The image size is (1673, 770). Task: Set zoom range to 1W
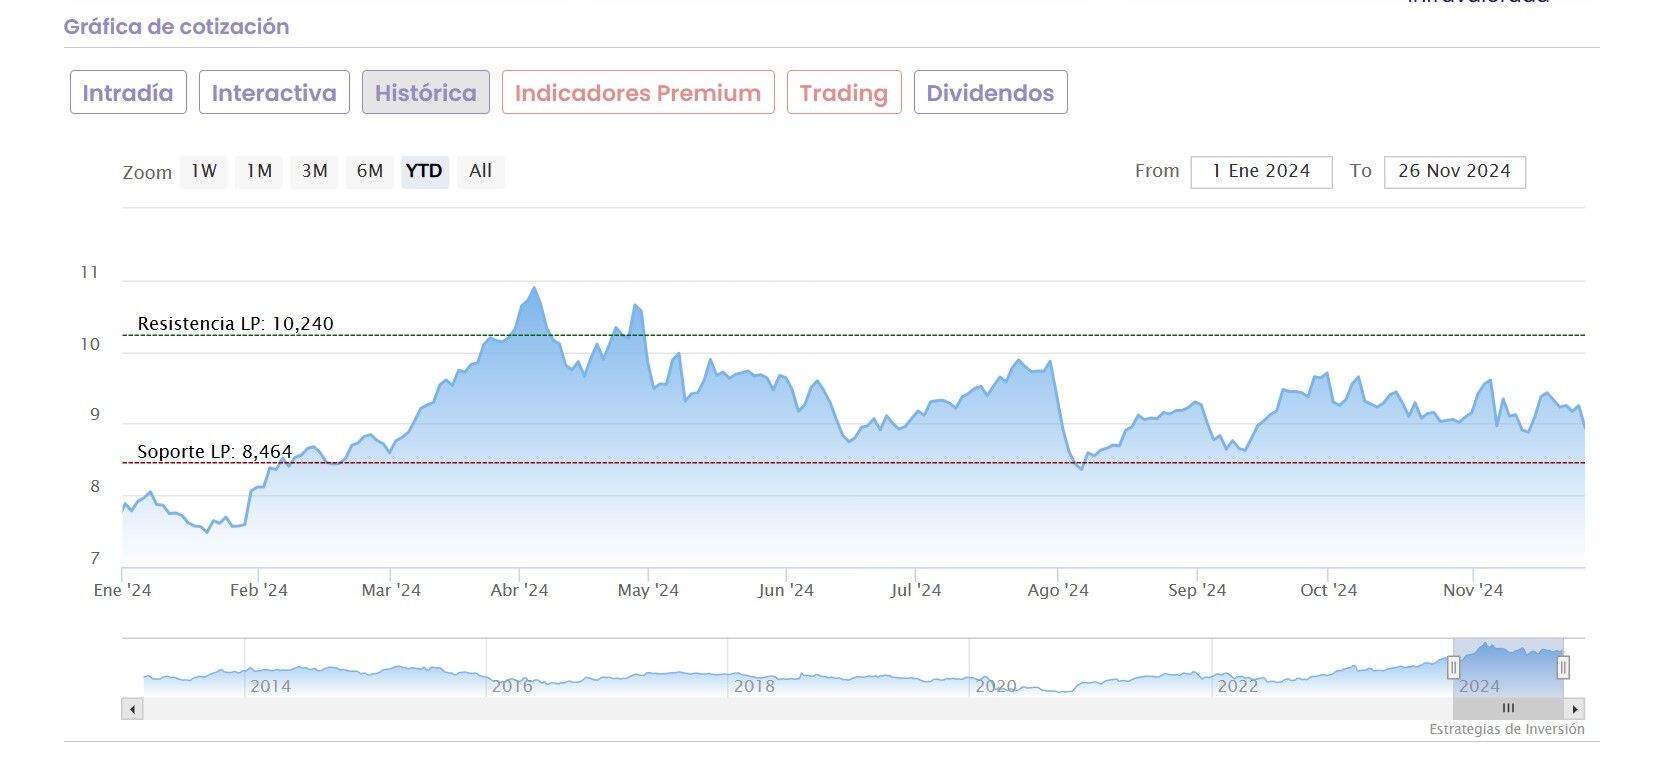[204, 171]
